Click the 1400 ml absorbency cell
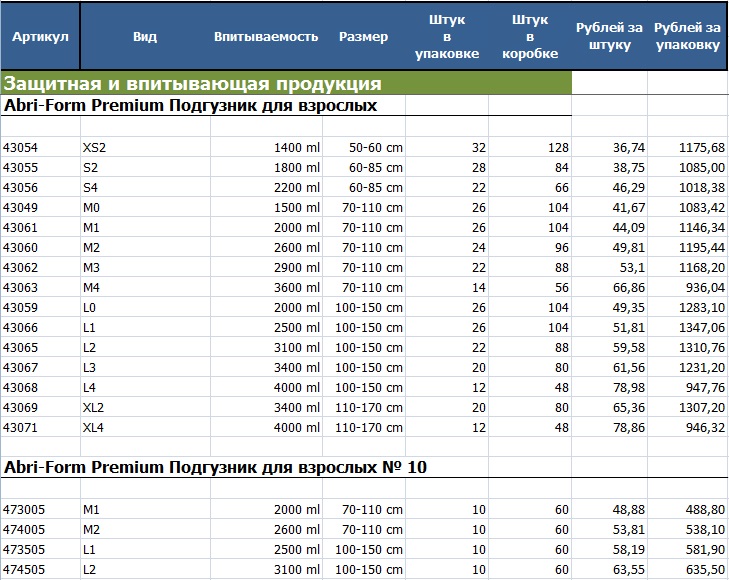Screen dimensions: 729x580 pyautogui.click(x=266, y=147)
